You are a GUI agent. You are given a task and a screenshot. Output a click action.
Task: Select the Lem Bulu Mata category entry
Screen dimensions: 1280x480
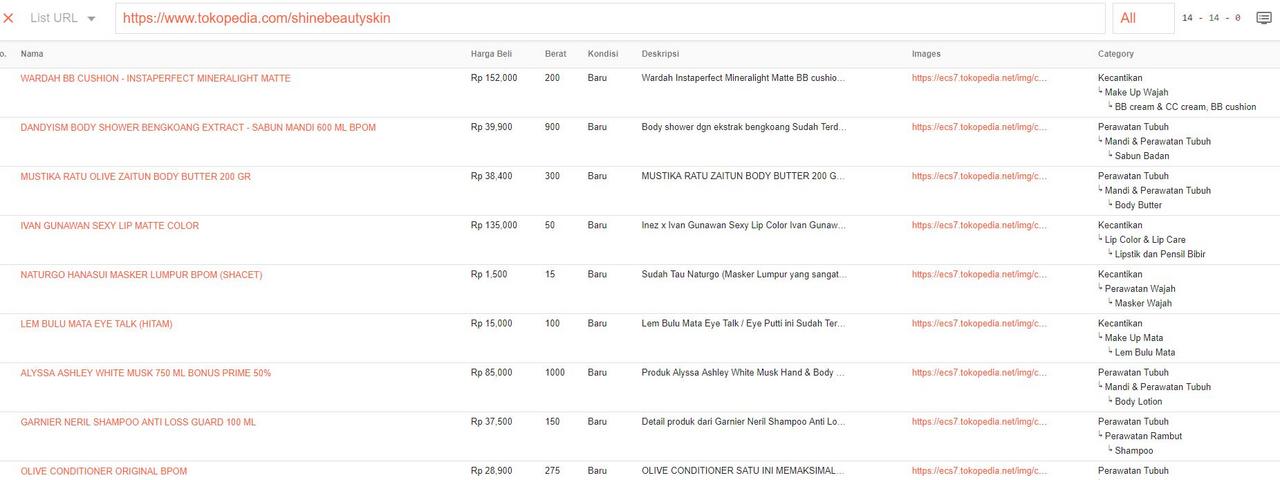click(x=1145, y=352)
